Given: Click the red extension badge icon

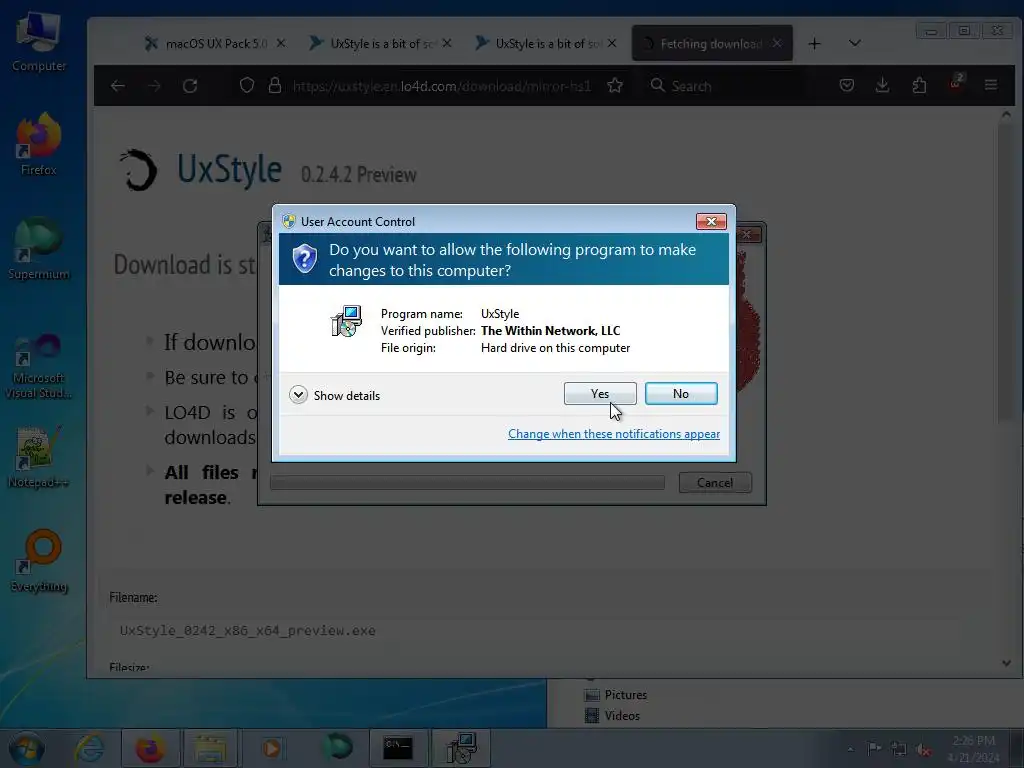Looking at the screenshot, I should tap(955, 84).
